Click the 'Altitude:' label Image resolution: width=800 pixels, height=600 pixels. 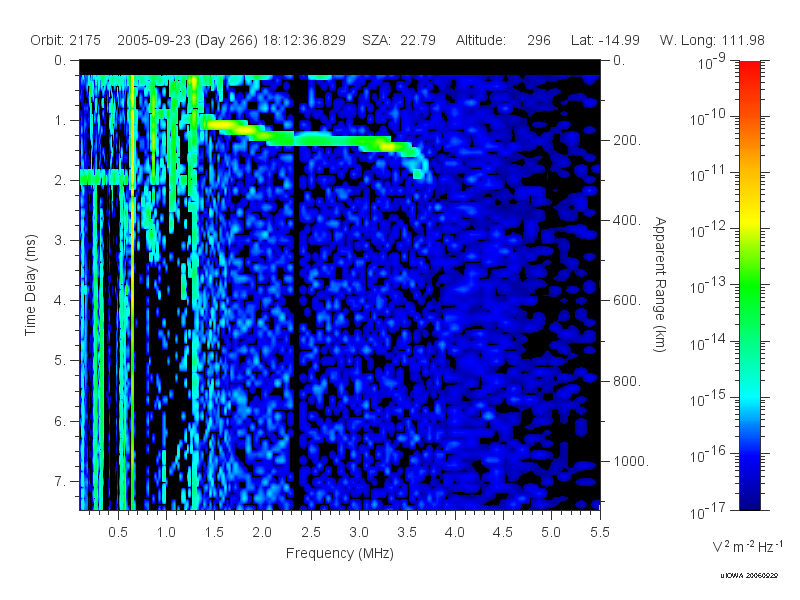[x=481, y=40]
